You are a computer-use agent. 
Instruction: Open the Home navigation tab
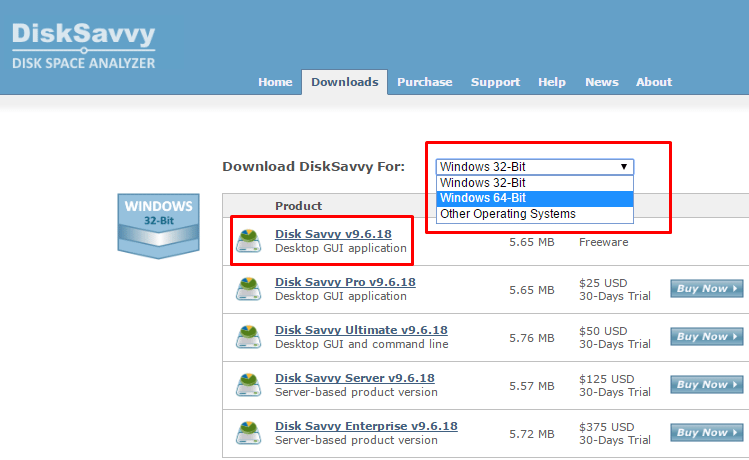pos(275,82)
